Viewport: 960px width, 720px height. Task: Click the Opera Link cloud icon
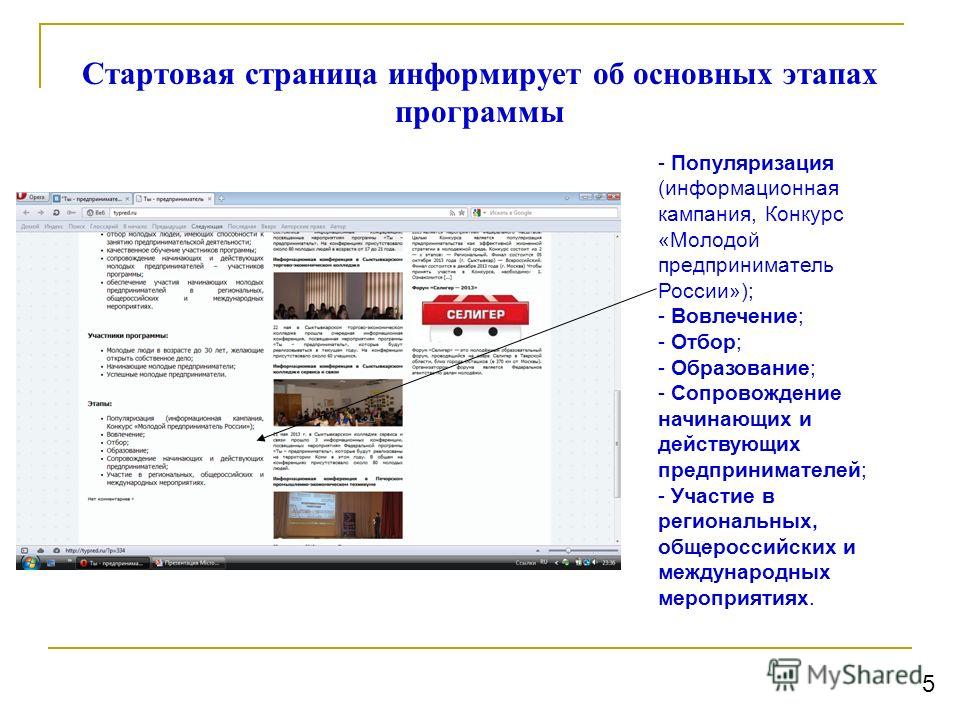coord(40,550)
